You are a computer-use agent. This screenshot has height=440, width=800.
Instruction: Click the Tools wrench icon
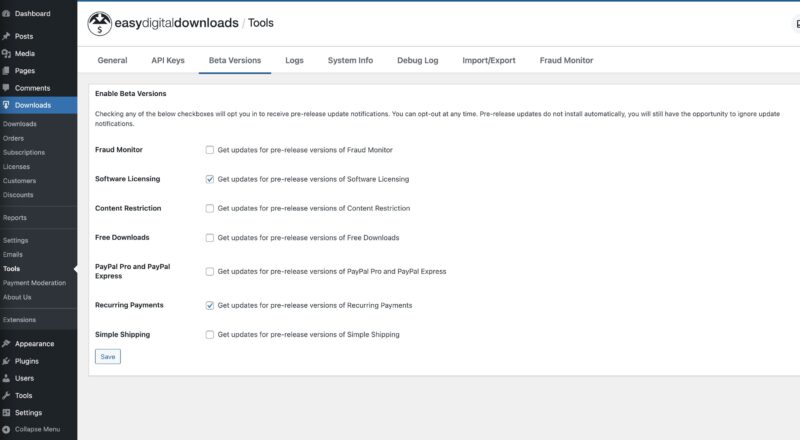6,396
